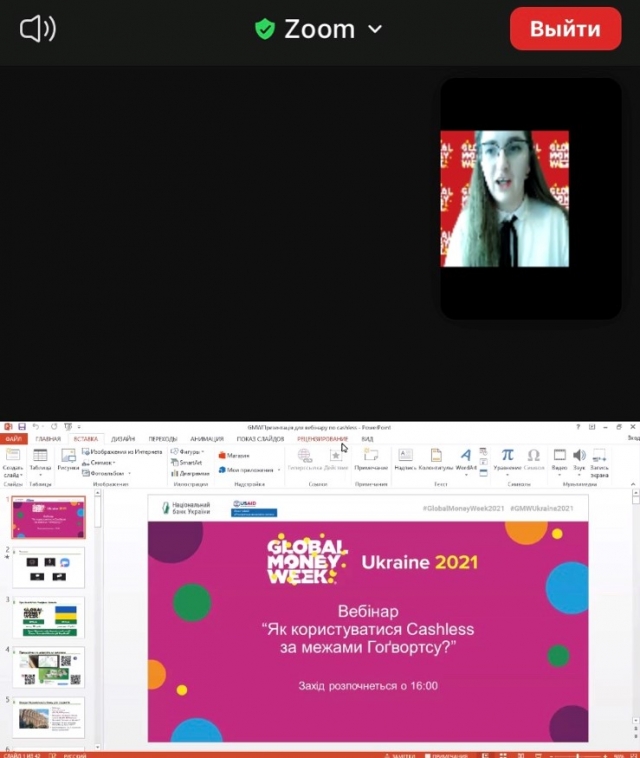Select slide 3 thumbnail with Ukrainian flag

coord(48,617)
